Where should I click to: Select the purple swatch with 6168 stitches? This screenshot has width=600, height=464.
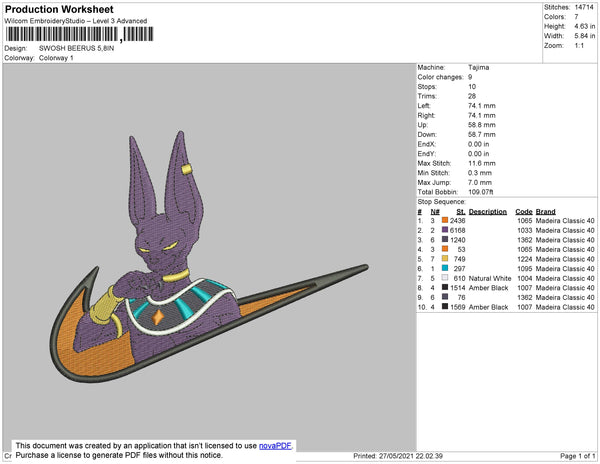445,230
